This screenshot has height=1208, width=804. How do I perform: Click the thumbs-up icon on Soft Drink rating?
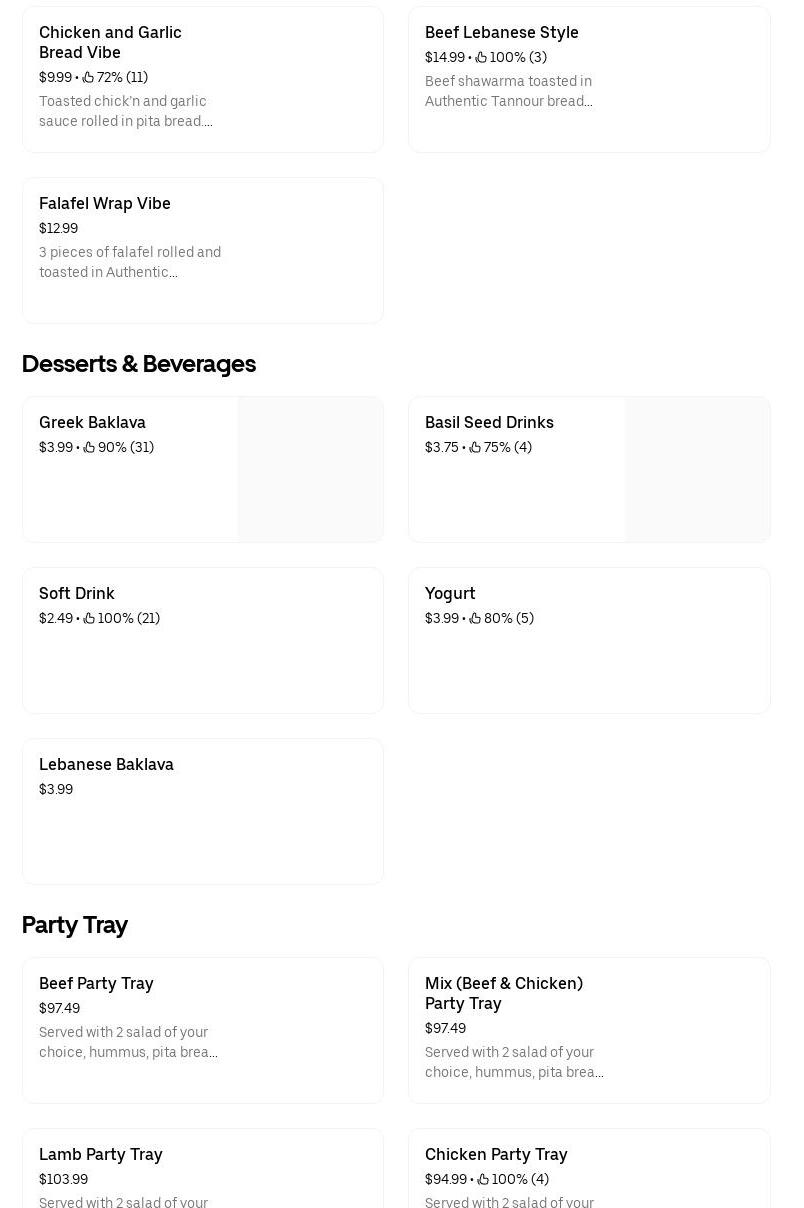tap(89, 618)
